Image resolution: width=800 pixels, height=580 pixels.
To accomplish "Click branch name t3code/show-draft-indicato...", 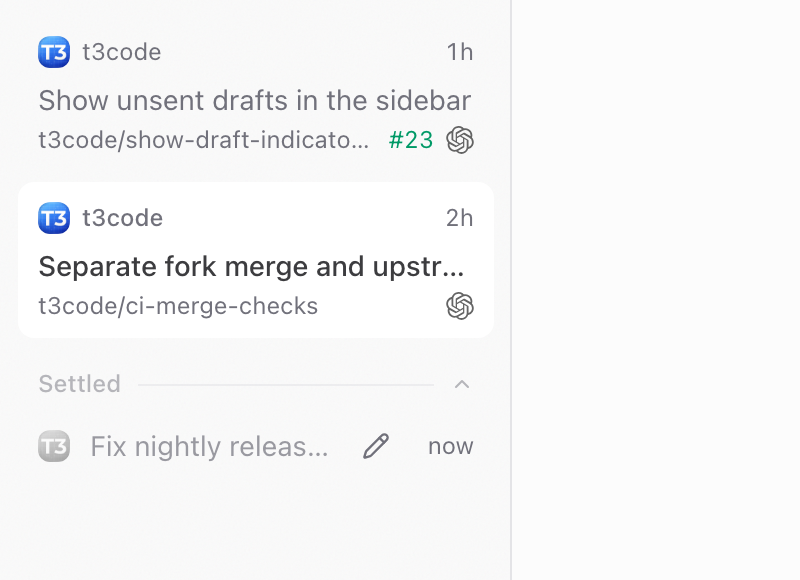I will point(204,140).
